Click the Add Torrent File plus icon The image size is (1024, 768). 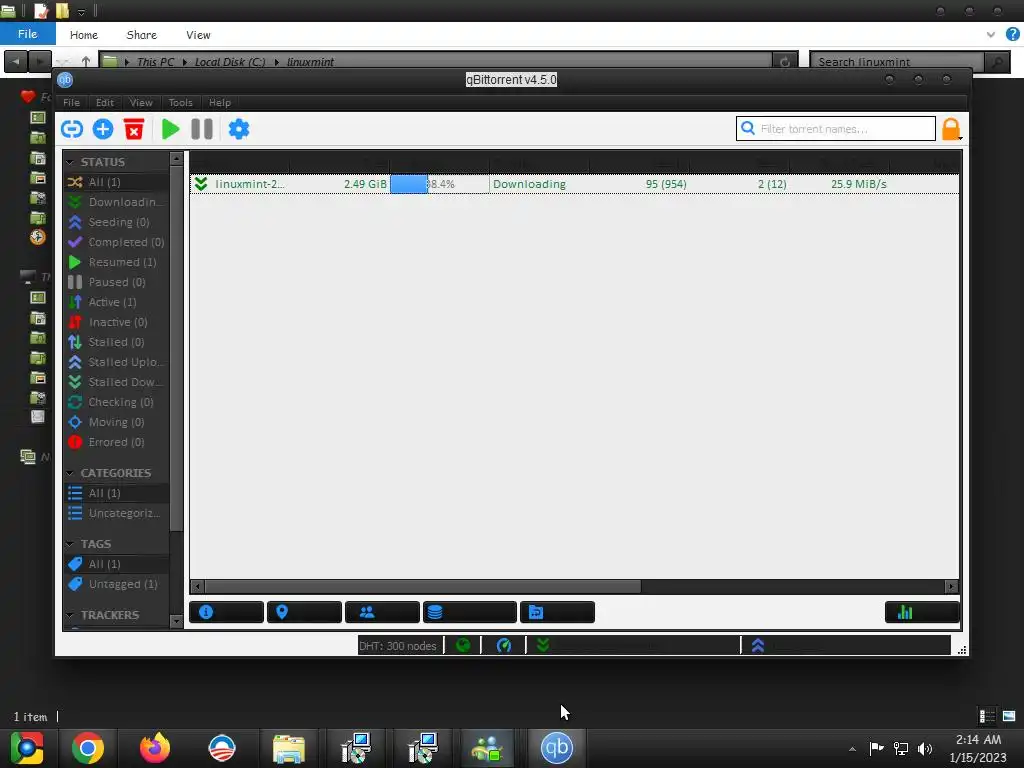(x=103, y=129)
